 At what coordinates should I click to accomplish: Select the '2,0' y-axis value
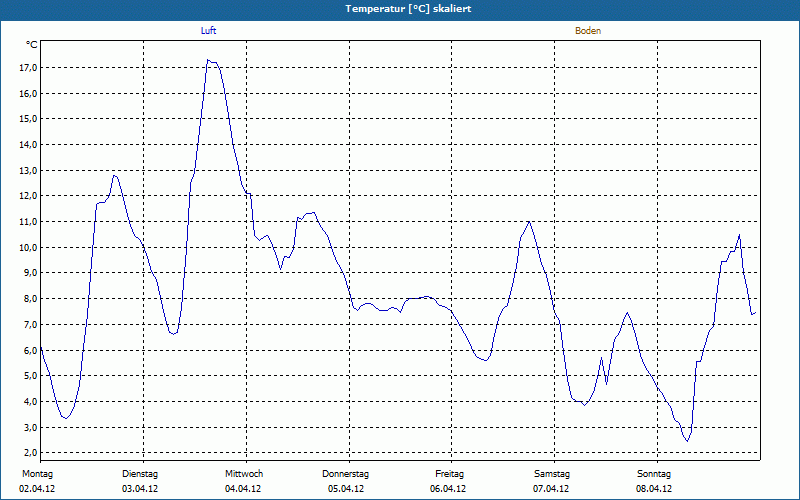click(x=30, y=453)
